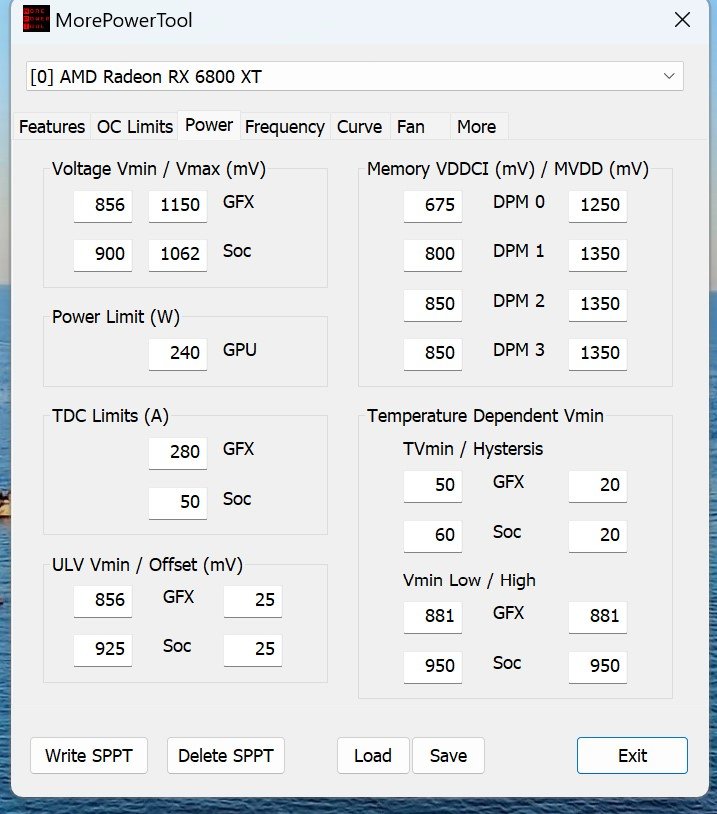Edit the GFX Hystersis field 20
This screenshot has height=814, width=717.
coord(598,485)
